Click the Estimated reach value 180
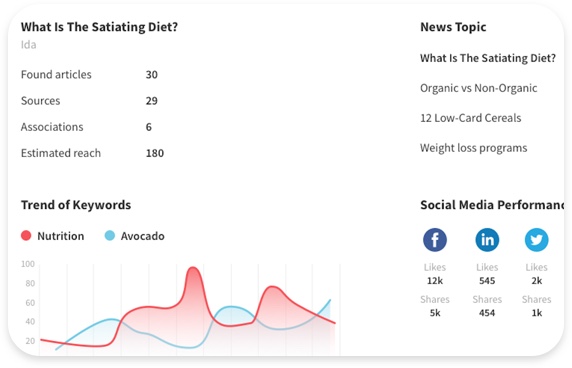The height and width of the screenshot is (368, 572). click(155, 153)
